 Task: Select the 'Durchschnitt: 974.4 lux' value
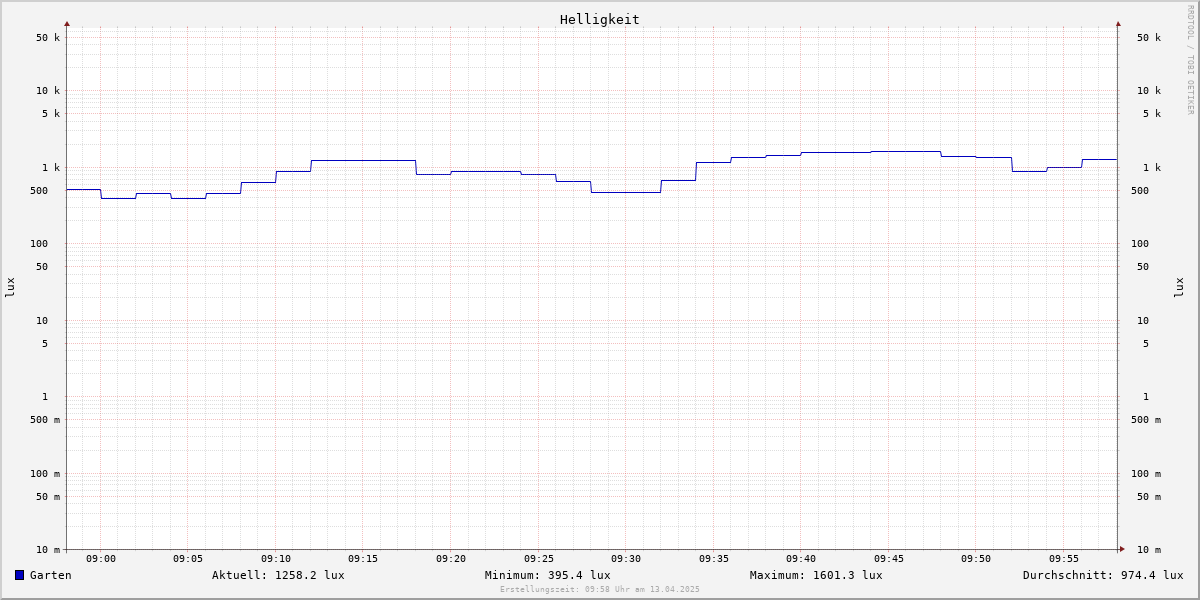click(x=1103, y=575)
